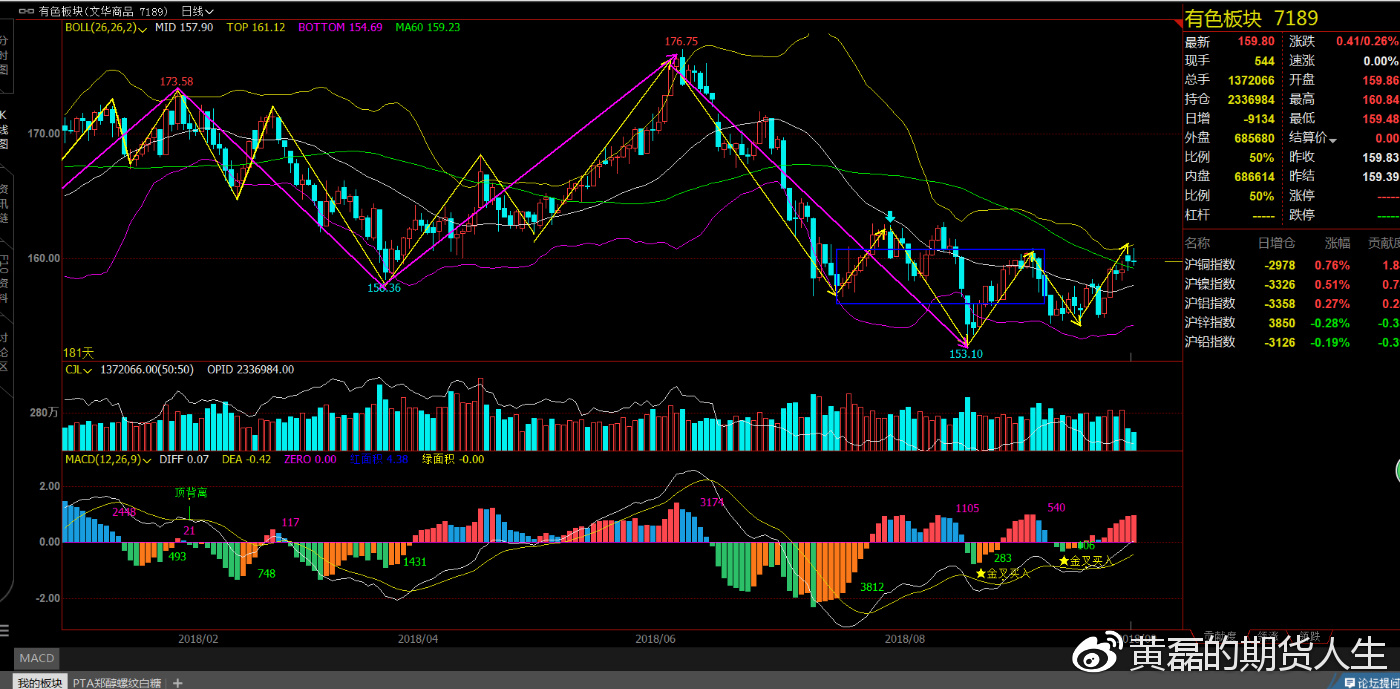The height and width of the screenshot is (689, 1400).
Task: Click the OPID 2336984.00 reading
Action: (x=250, y=369)
